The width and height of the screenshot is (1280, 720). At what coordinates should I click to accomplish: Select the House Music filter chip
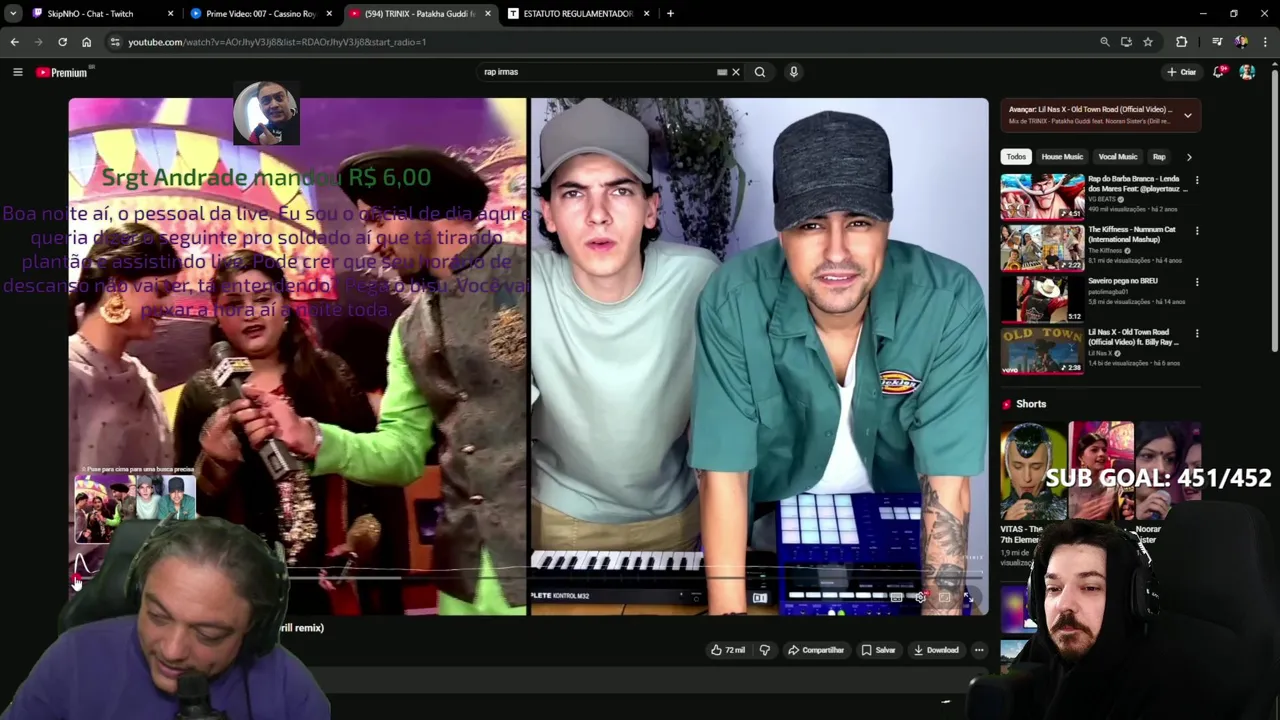[1062, 157]
